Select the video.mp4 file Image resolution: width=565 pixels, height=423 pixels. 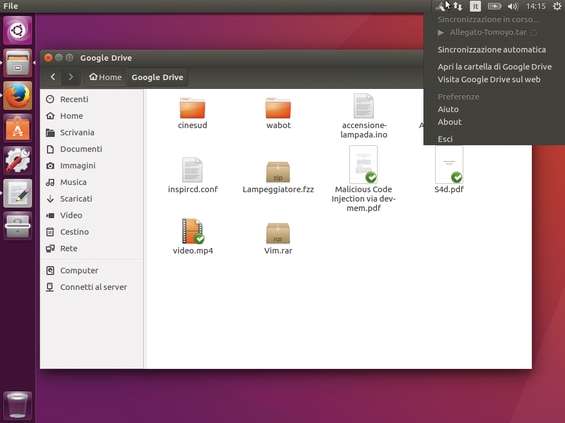pos(192,236)
